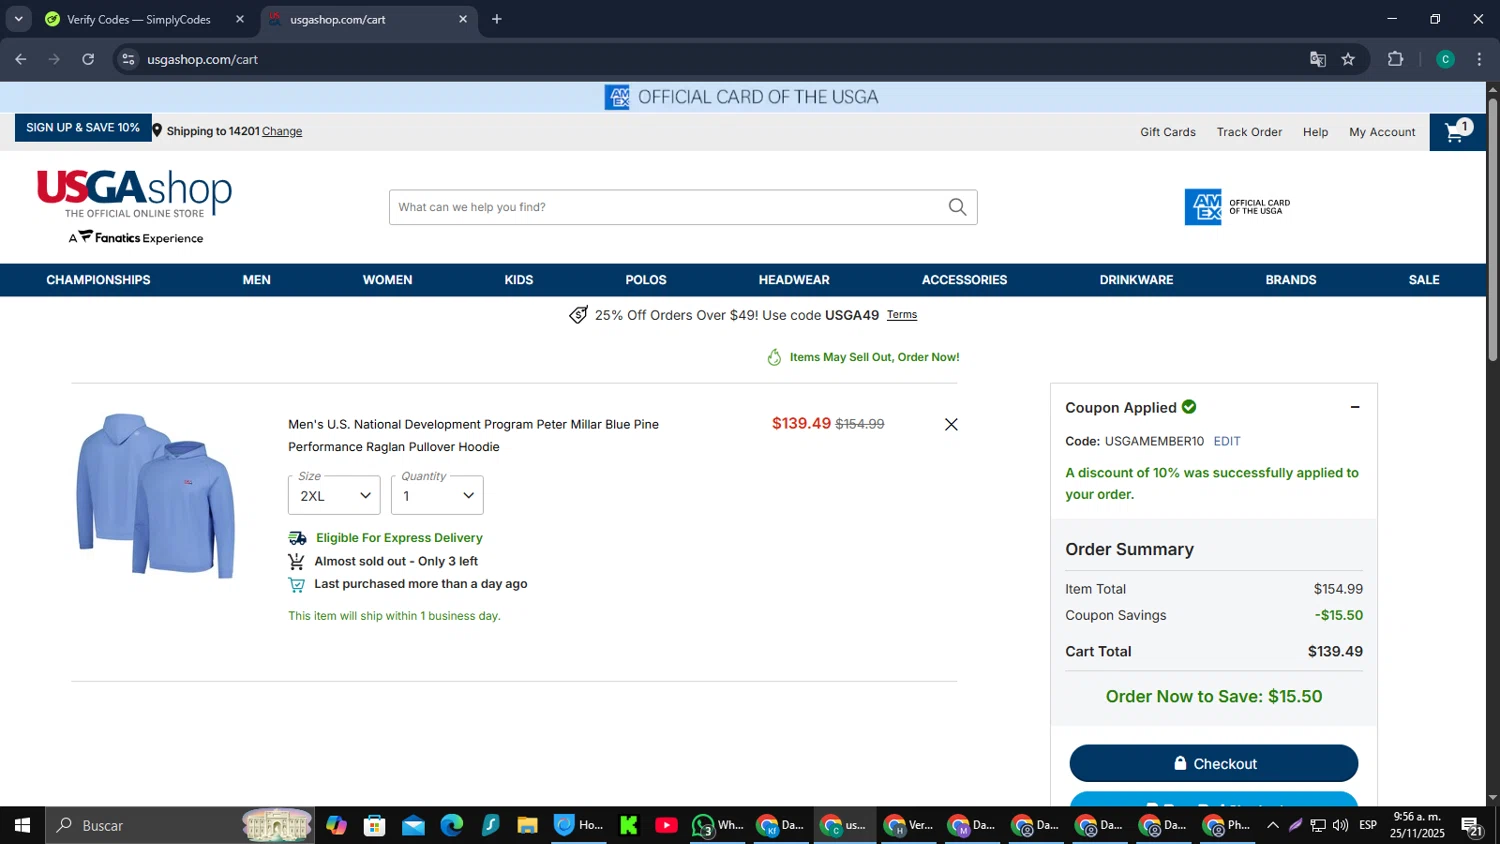Click the OFFICIAL CARD OF THE USGA banner
The image size is (1500, 844).
click(742, 97)
